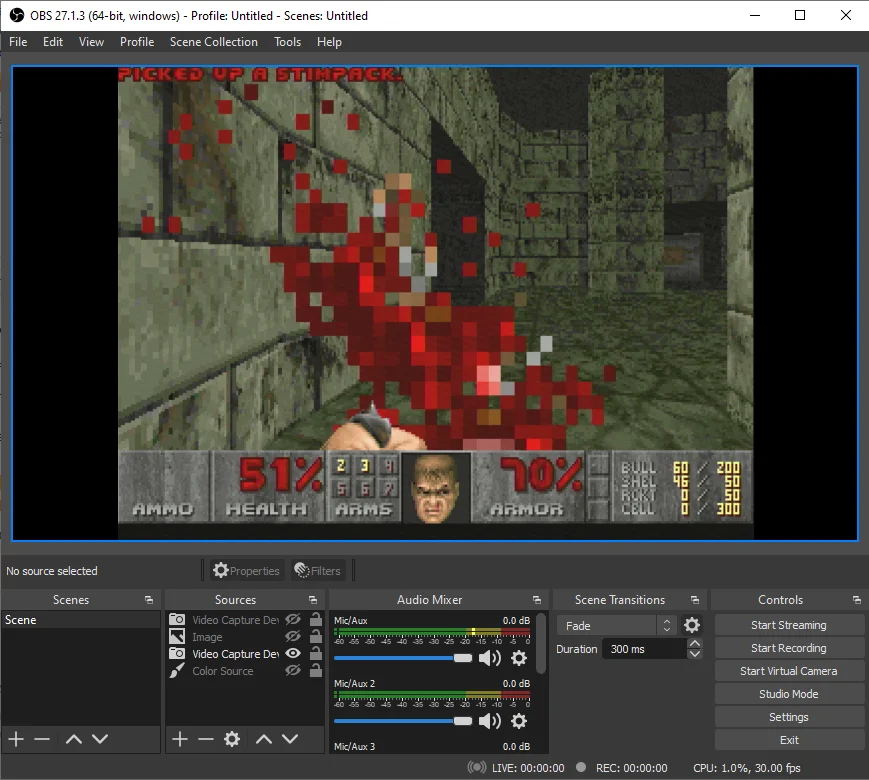Remove selected scene with minus icon
Image resolution: width=869 pixels, height=780 pixels.
(42, 739)
